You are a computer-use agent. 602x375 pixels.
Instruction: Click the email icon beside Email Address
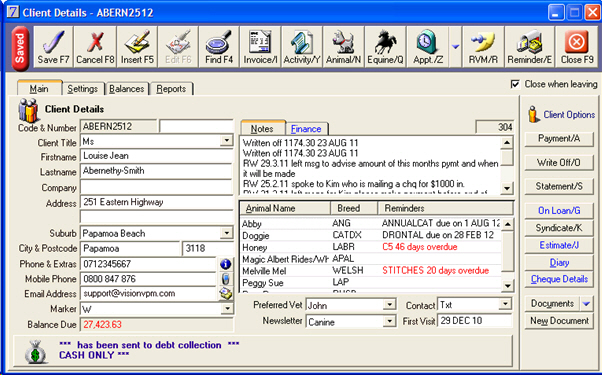pyautogui.click(x=225, y=294)
